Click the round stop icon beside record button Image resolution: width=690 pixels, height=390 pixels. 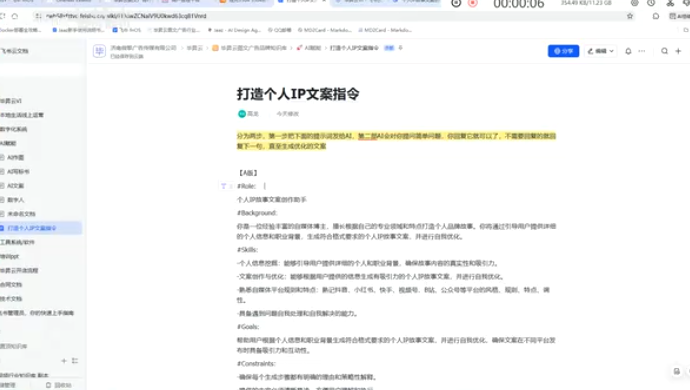[456, 4]
